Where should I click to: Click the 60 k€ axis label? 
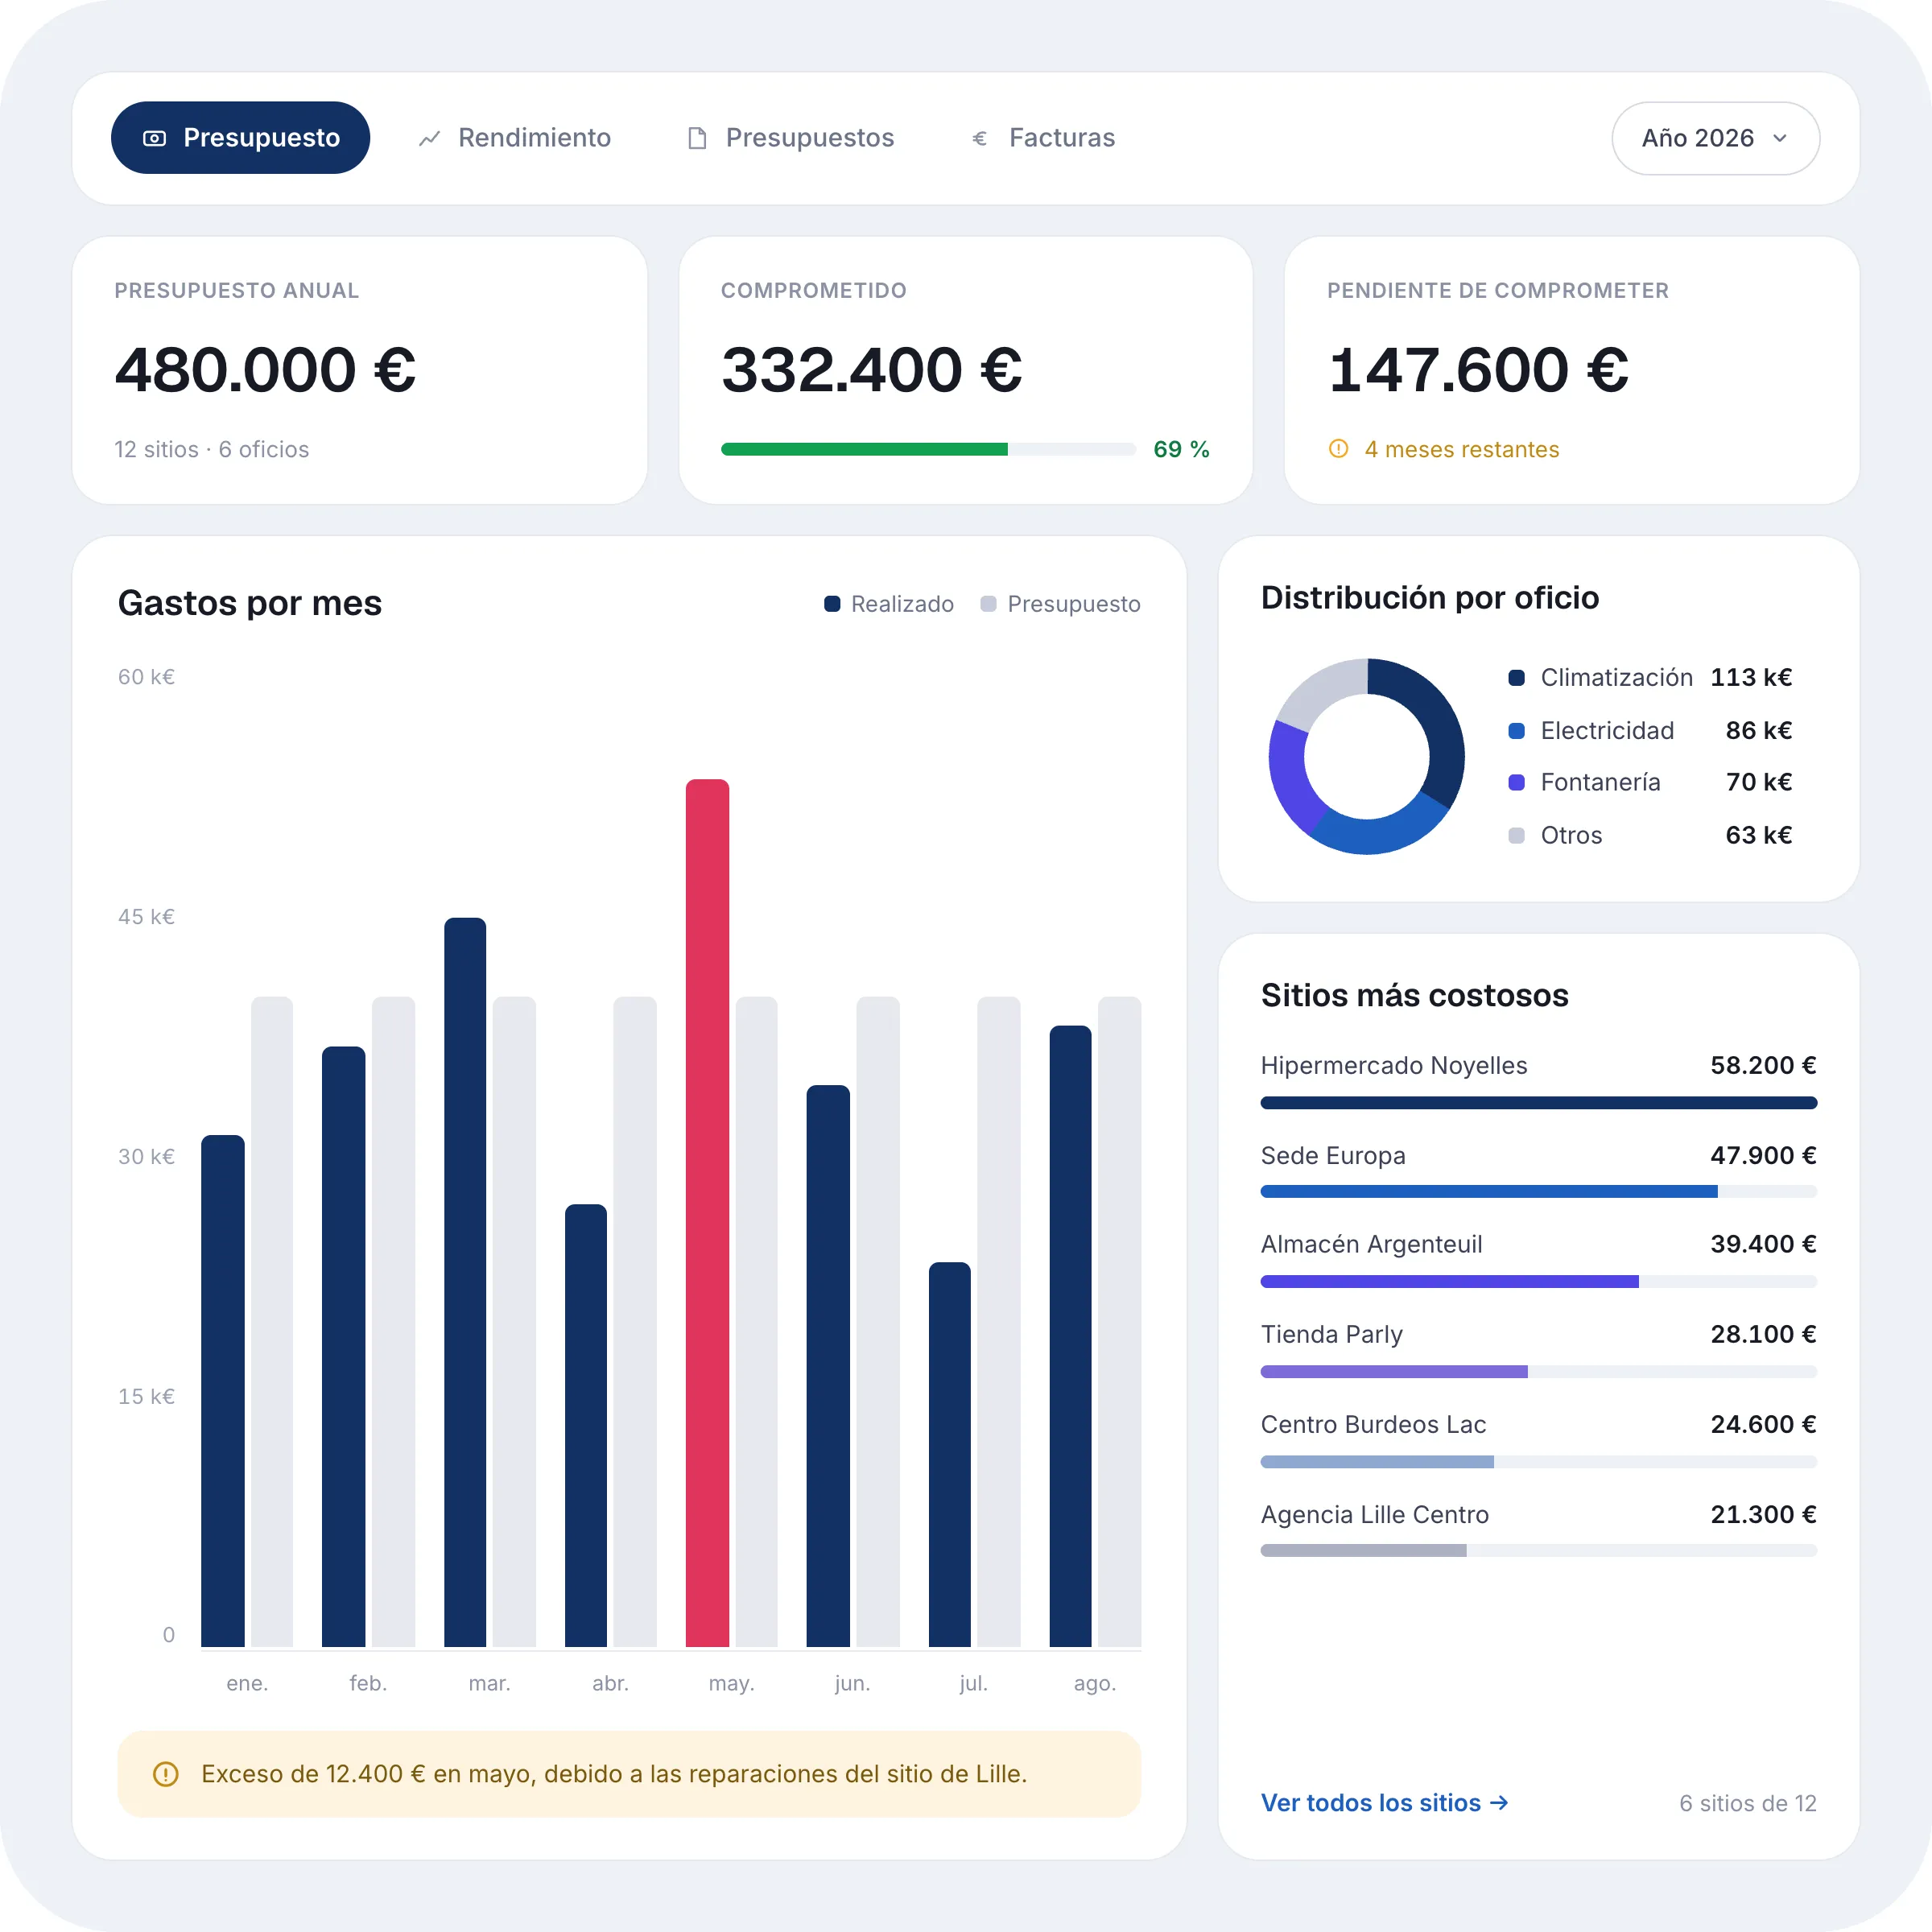pos(146,677)
